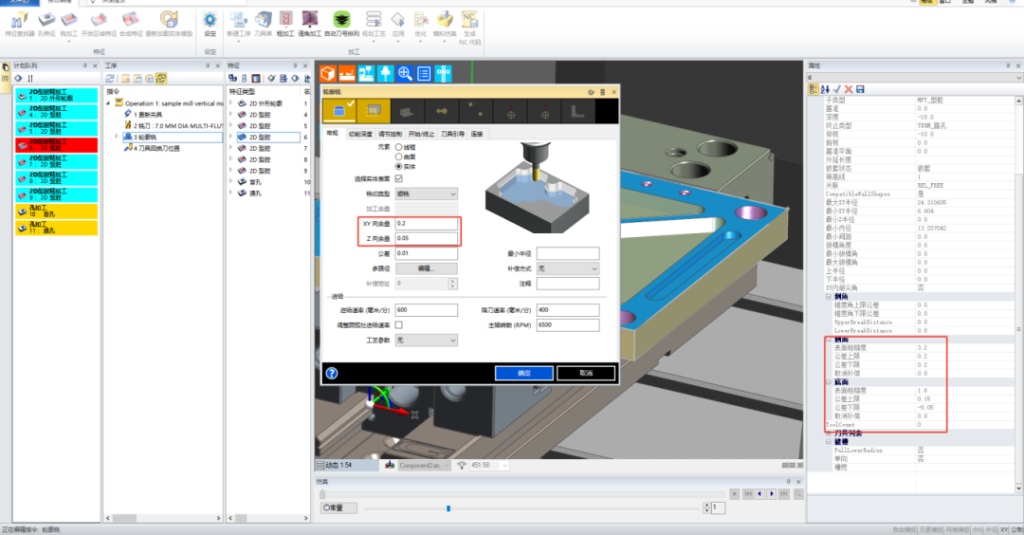
Task: Enable the 调整圆弧处进给速率 checkbox
Action: 400,325
